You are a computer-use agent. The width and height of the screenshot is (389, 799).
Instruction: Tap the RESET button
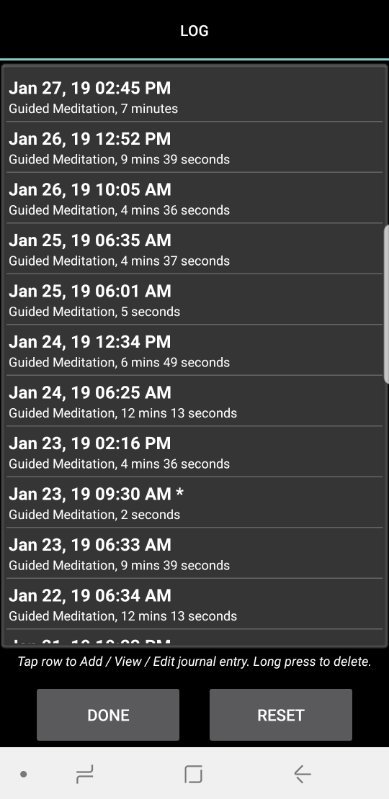[281, 715]
